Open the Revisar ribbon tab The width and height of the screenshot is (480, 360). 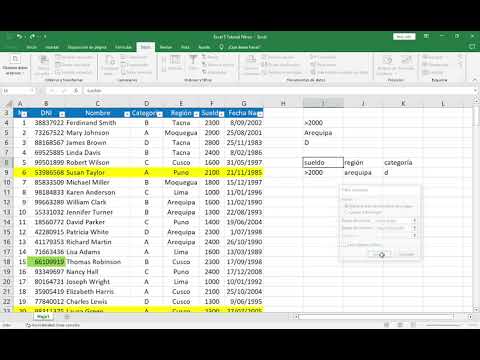tap(166, 47)
